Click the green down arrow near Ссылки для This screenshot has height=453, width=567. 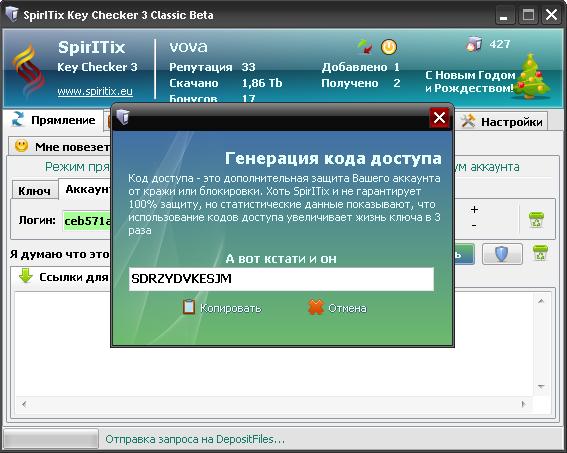tap(26, 275)
